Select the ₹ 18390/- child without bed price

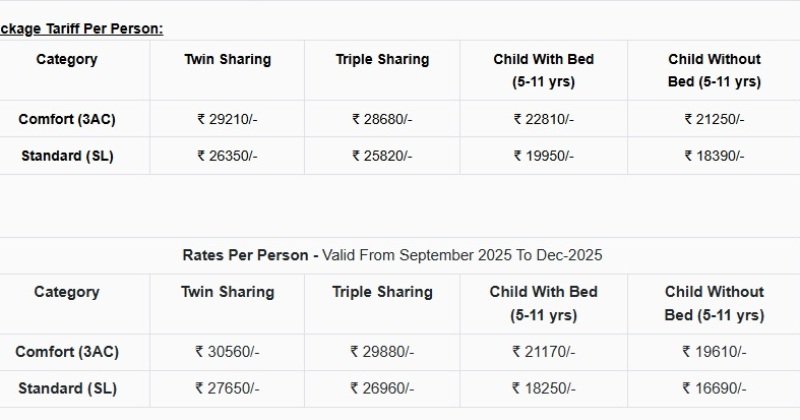coord(714,156)
